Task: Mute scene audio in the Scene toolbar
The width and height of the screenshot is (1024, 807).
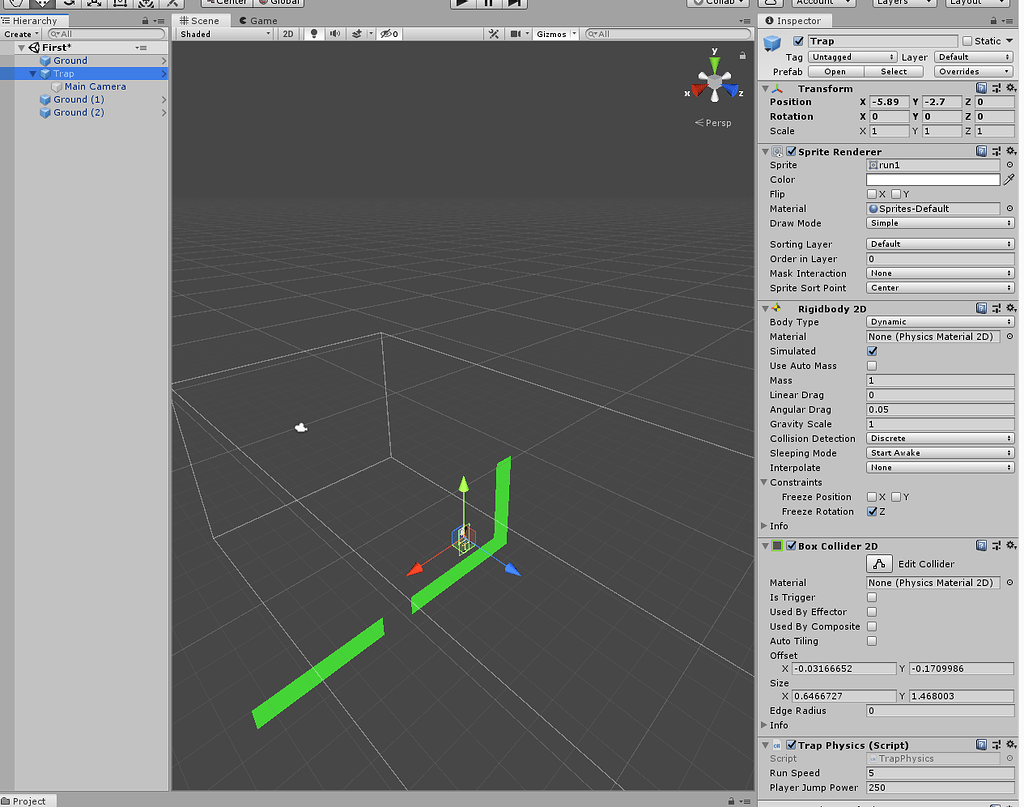Action: pos(335,33)
